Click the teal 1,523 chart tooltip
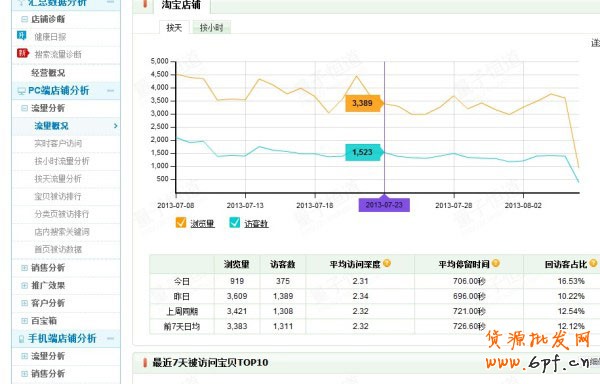 coord(364,152)
